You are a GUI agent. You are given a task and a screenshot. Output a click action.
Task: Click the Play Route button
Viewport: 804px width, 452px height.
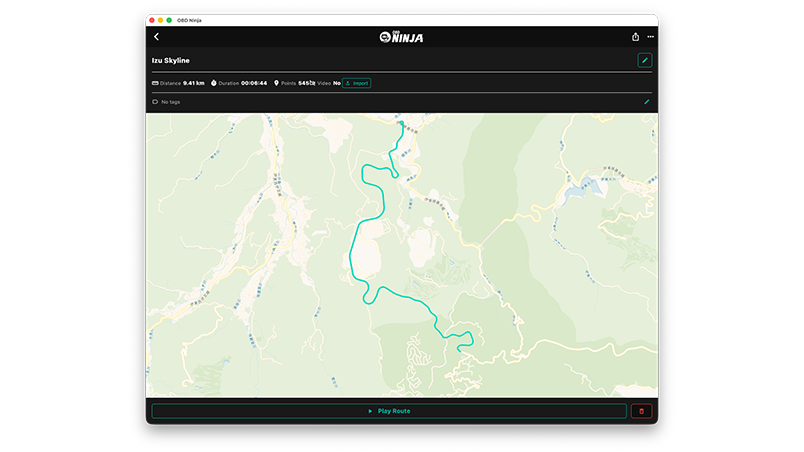tap(389, 411)
